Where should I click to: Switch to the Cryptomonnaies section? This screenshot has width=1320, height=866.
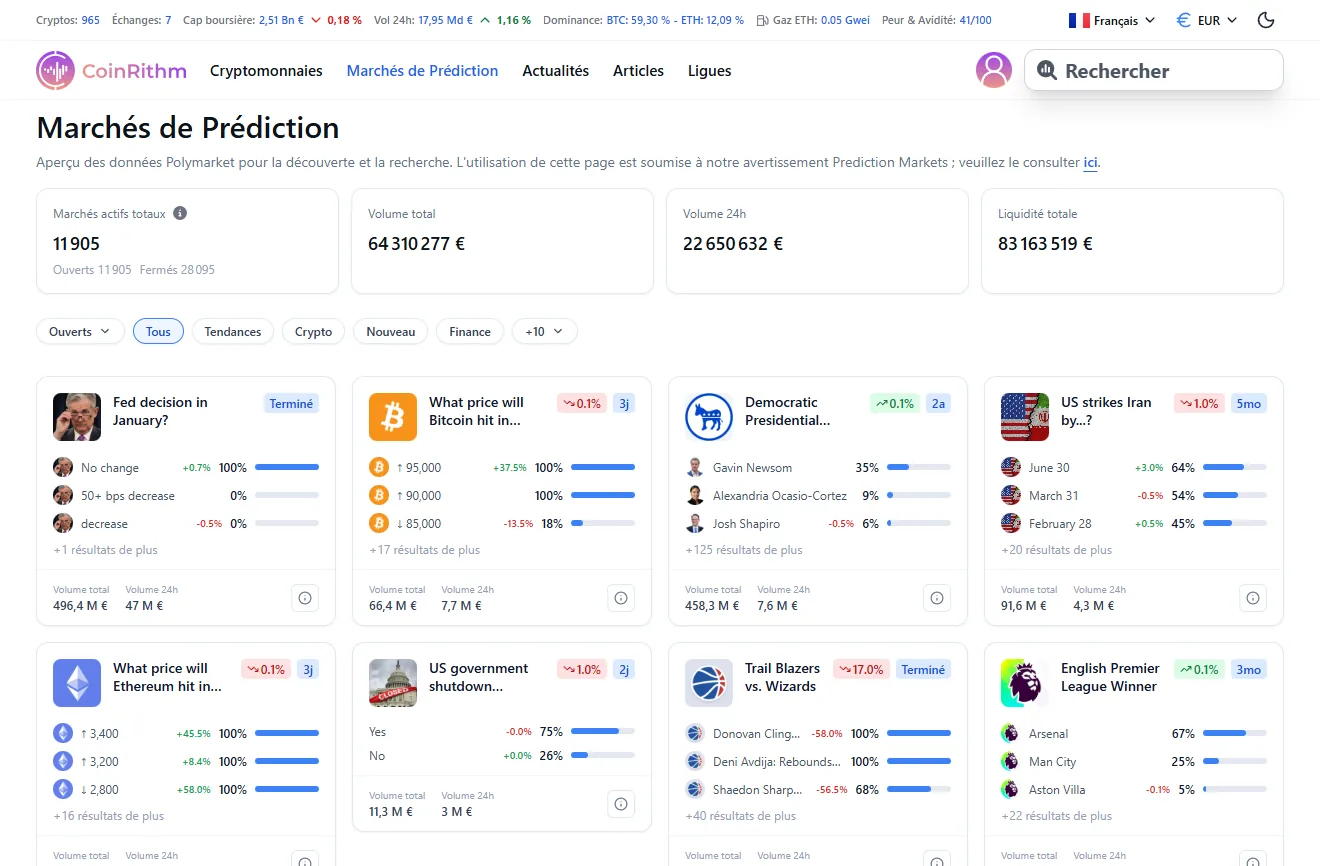coord(265,70)
